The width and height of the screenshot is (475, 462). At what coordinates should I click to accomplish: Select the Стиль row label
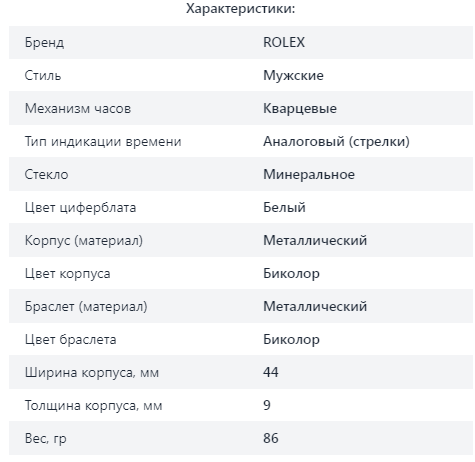point(43,76)
